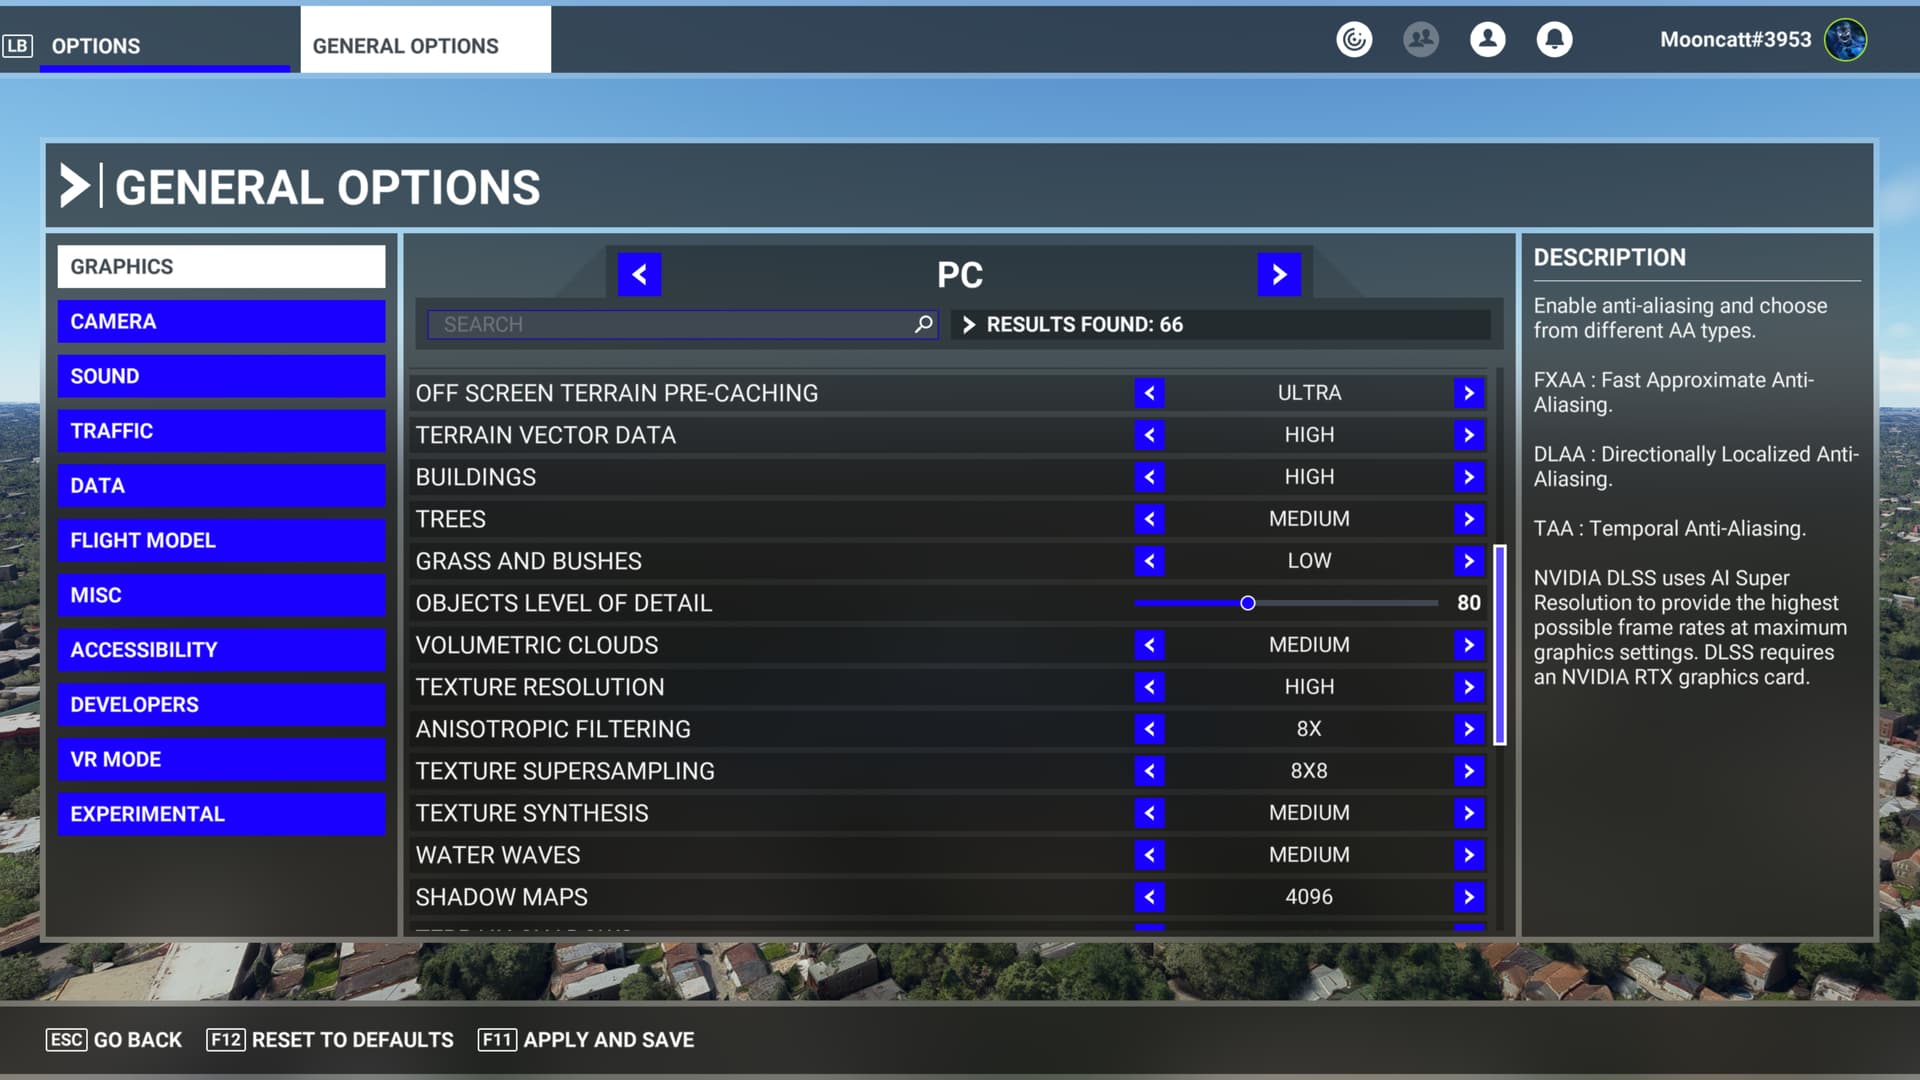The width and height of the screenshot is (1920, 1080).
Task: Decrease Volumetric Clouds with left arrow
Action: click(1150, 645)
